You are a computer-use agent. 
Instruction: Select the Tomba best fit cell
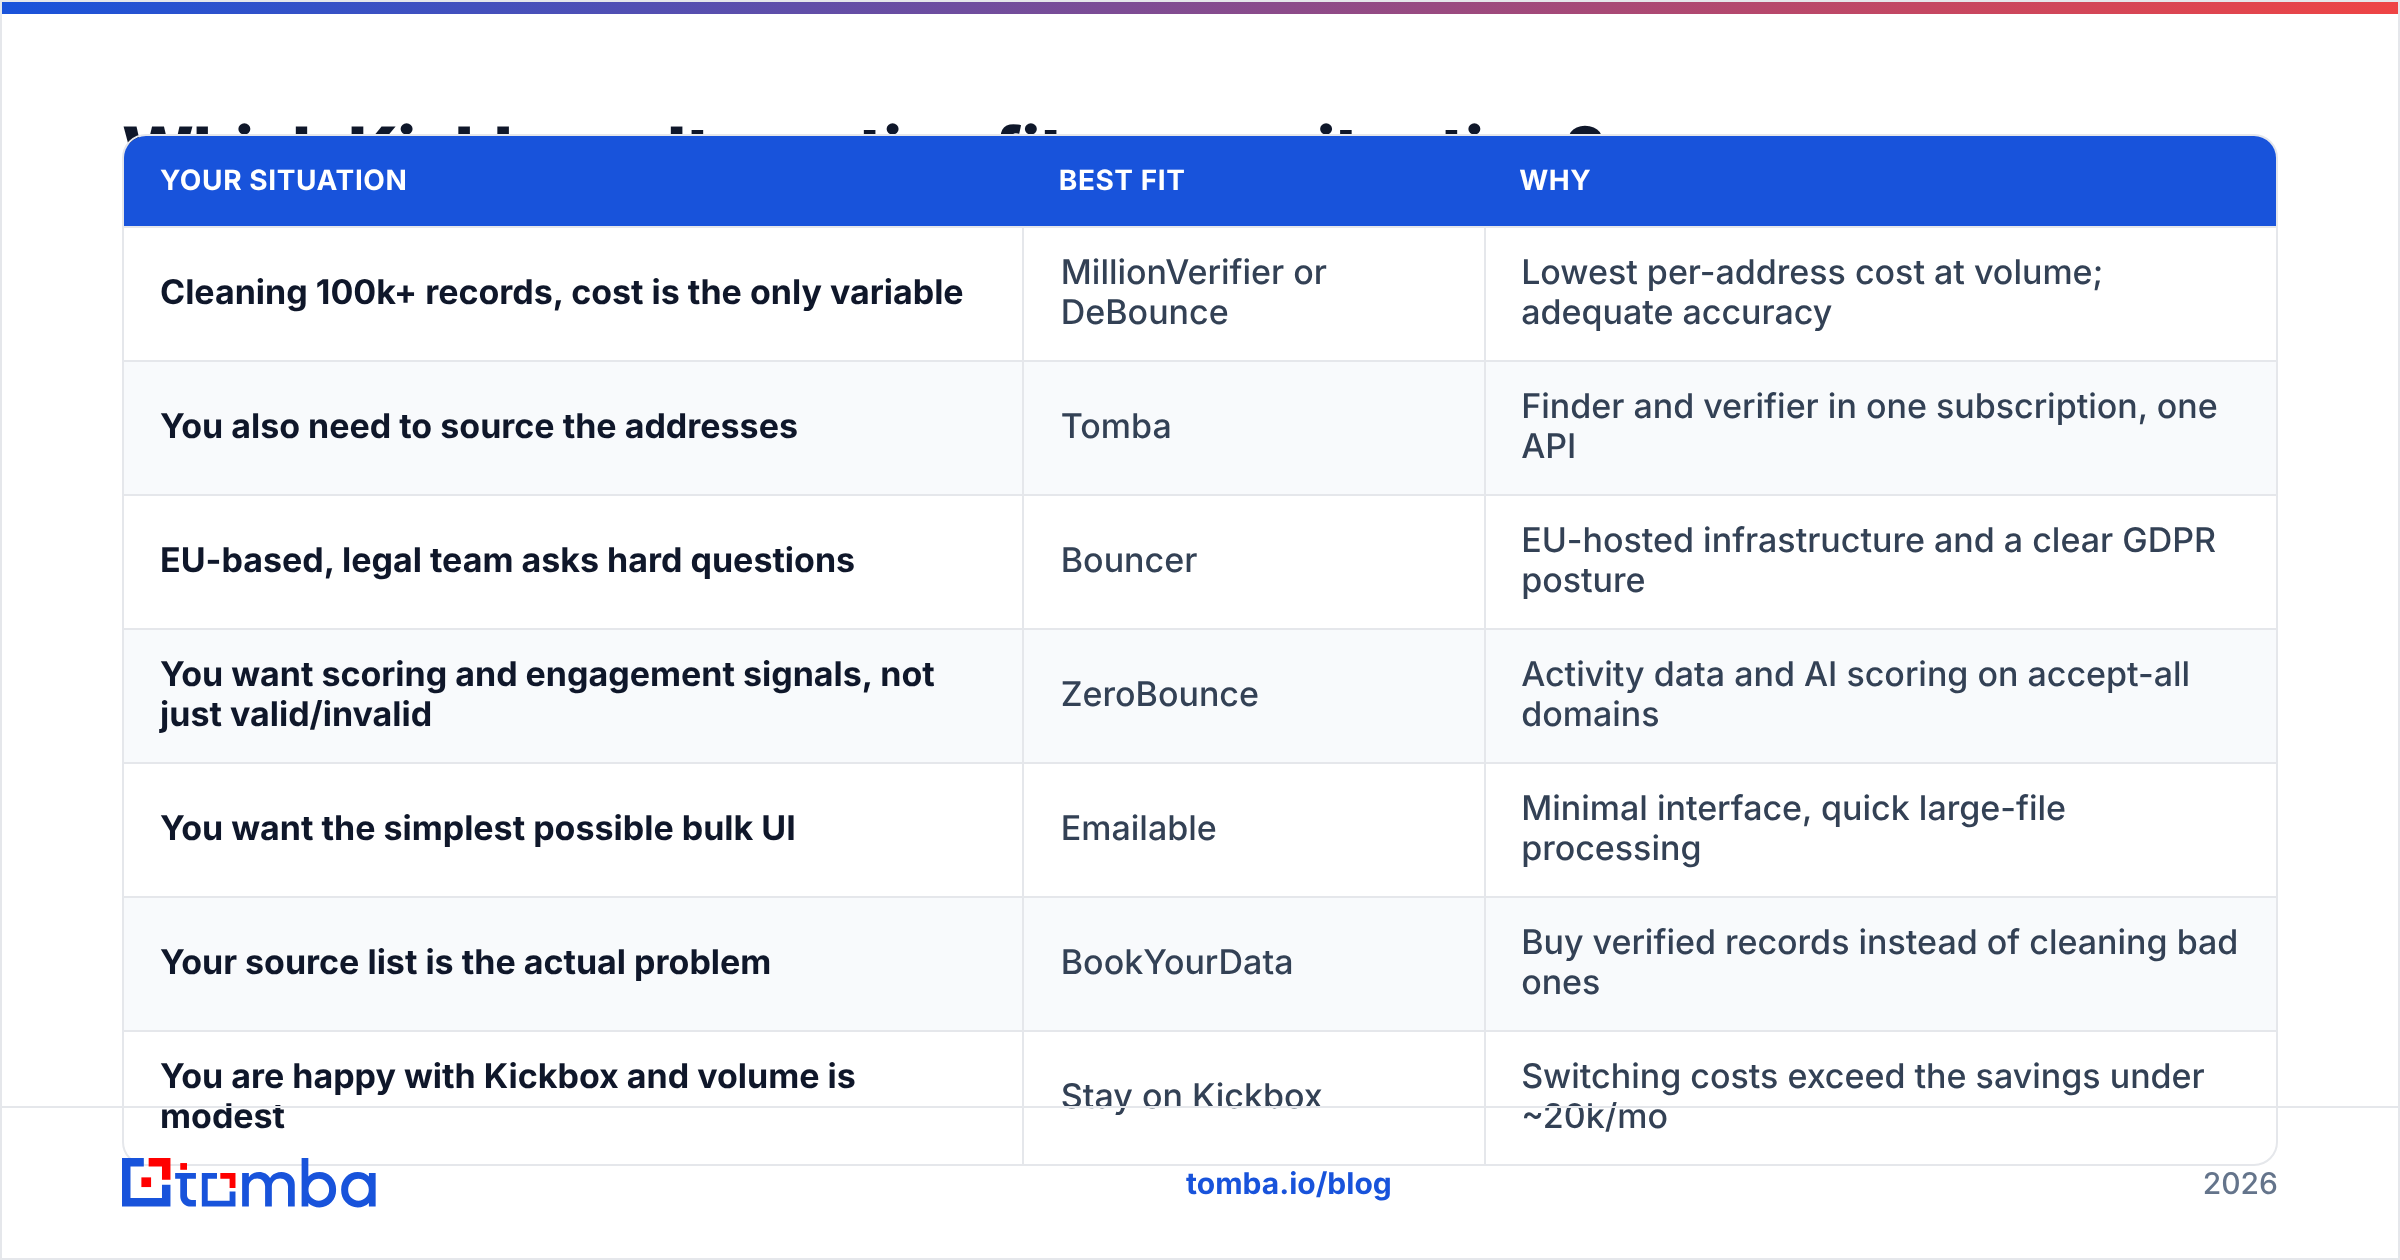click(x=1254, y=427)
